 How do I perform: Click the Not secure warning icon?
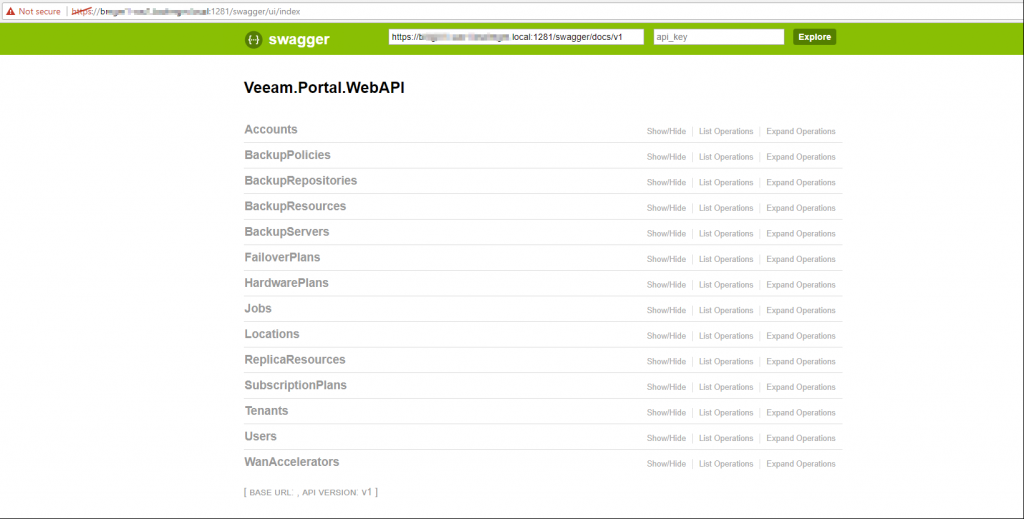coord(10,11)
